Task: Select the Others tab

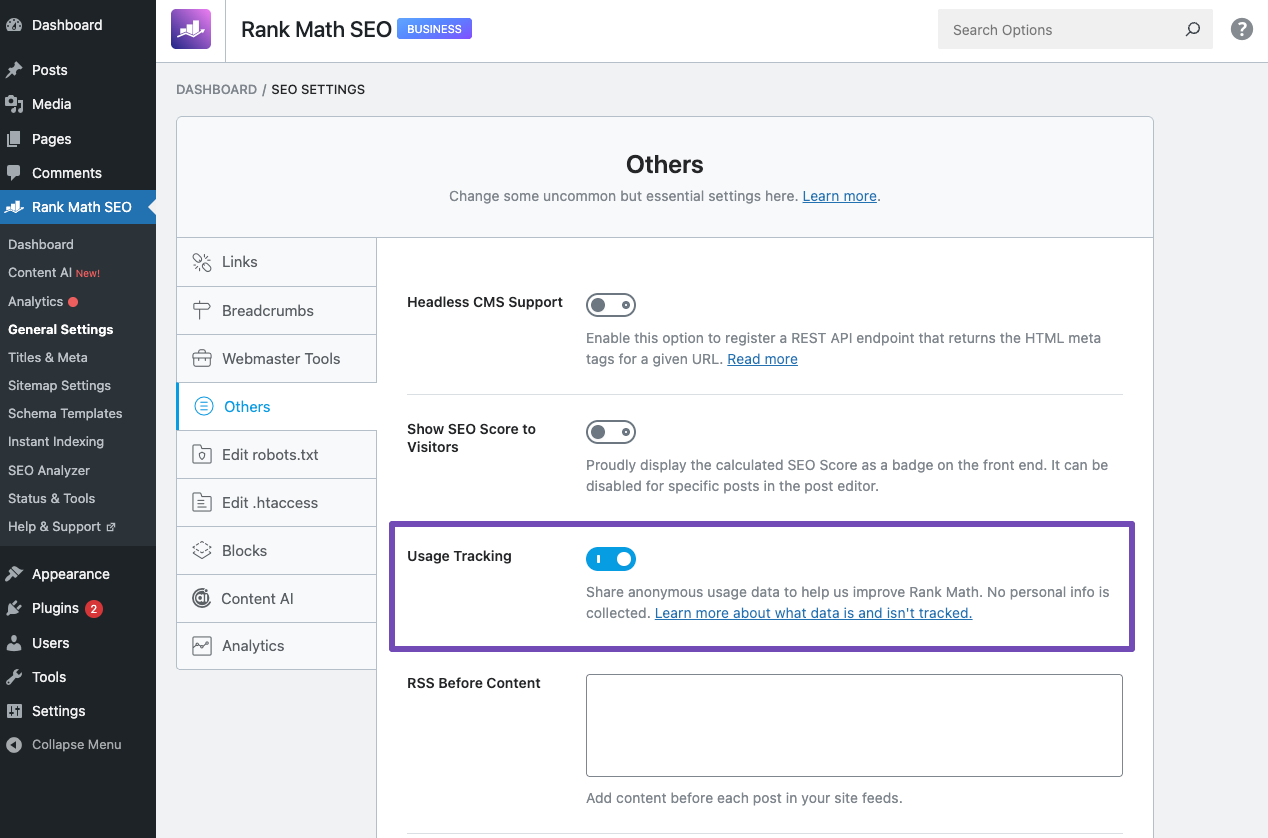Action: point(277,407)
